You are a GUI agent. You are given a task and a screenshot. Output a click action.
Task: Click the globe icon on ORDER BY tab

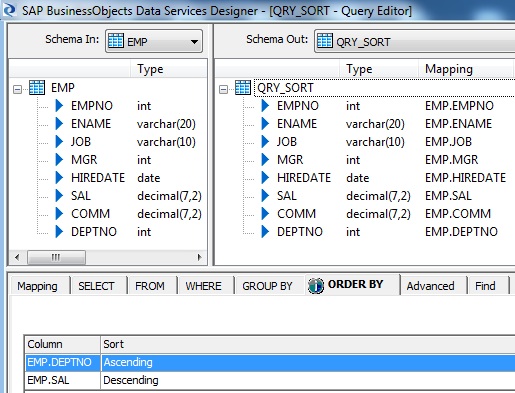316,286
